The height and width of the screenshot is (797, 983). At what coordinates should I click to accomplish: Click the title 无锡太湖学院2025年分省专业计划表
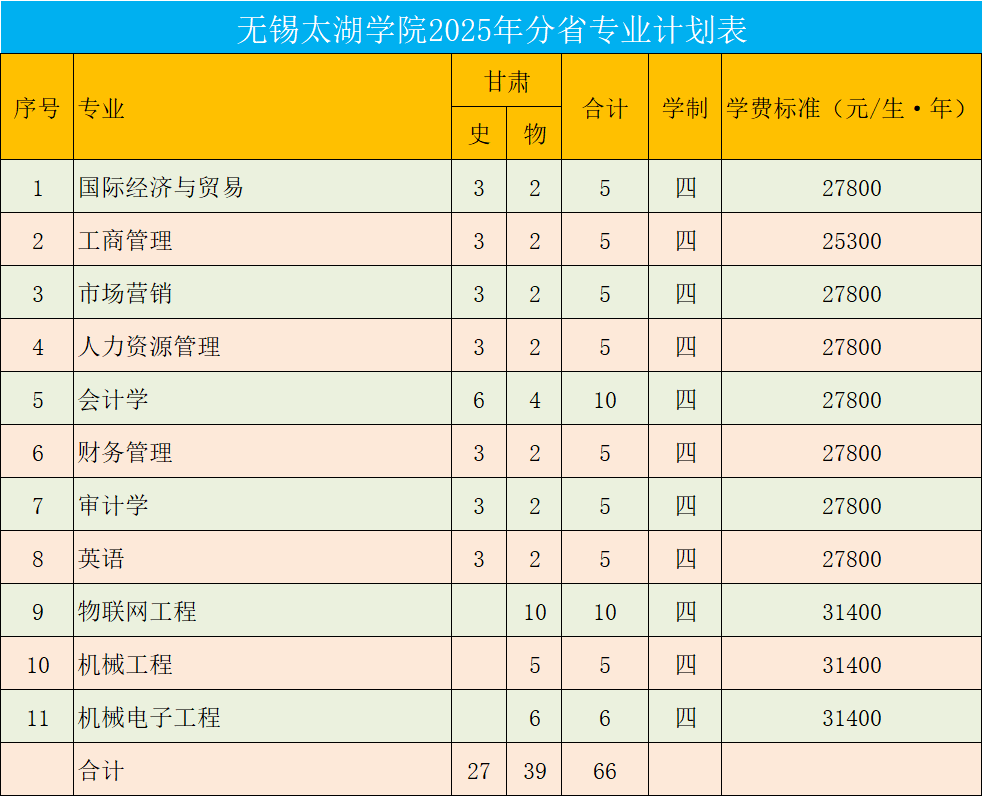[492, 29]
